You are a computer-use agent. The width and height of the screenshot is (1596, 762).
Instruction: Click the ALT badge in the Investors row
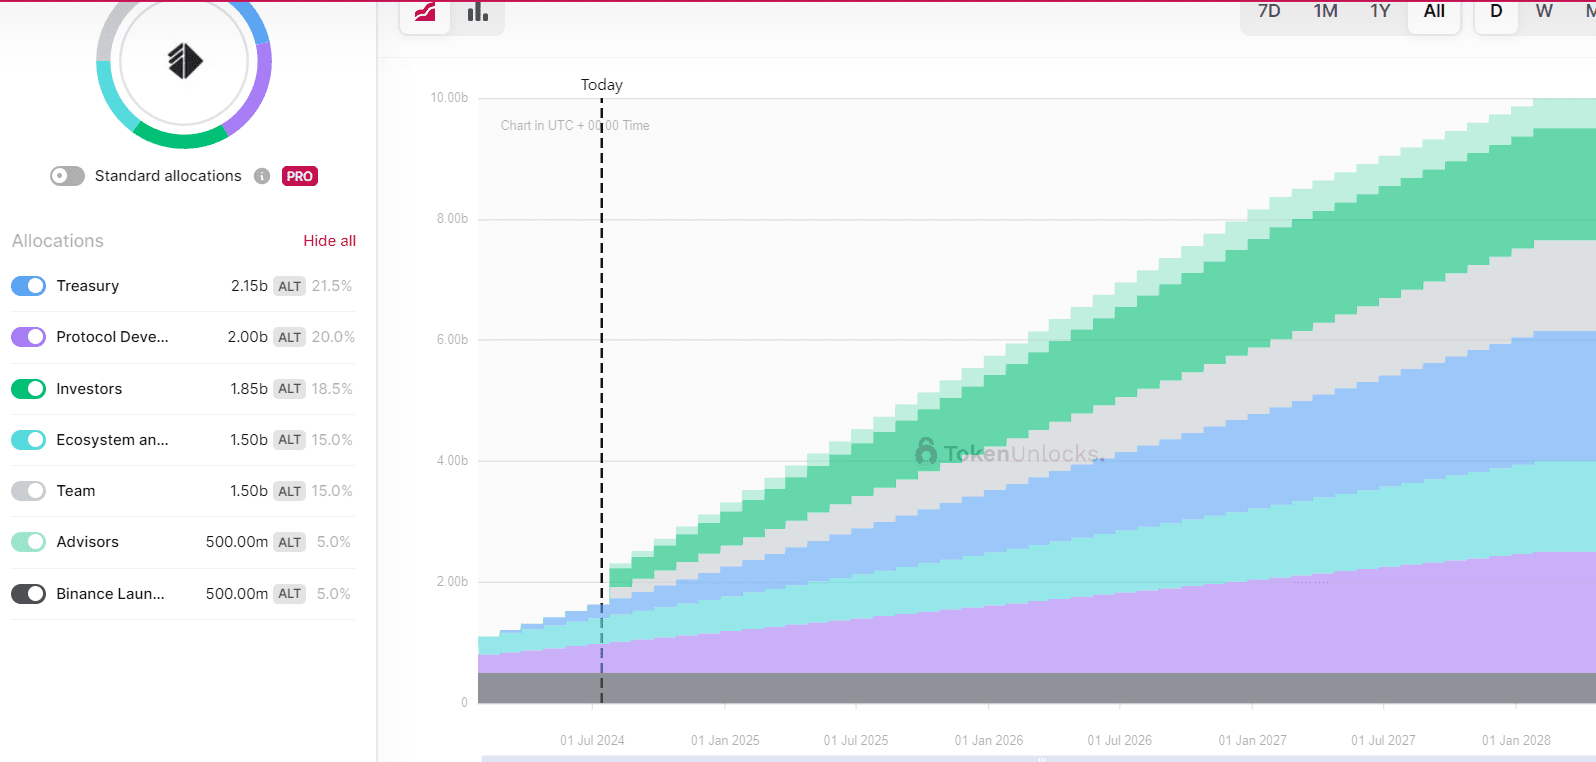290,389
